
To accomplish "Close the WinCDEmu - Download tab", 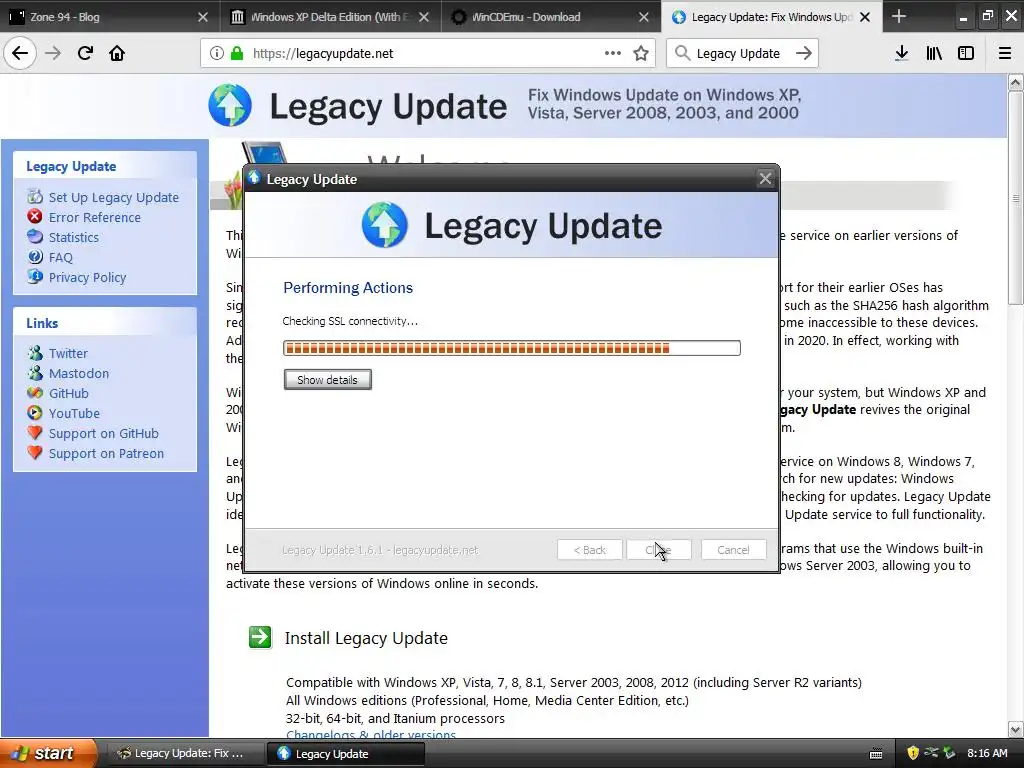I will coord(643,17).
